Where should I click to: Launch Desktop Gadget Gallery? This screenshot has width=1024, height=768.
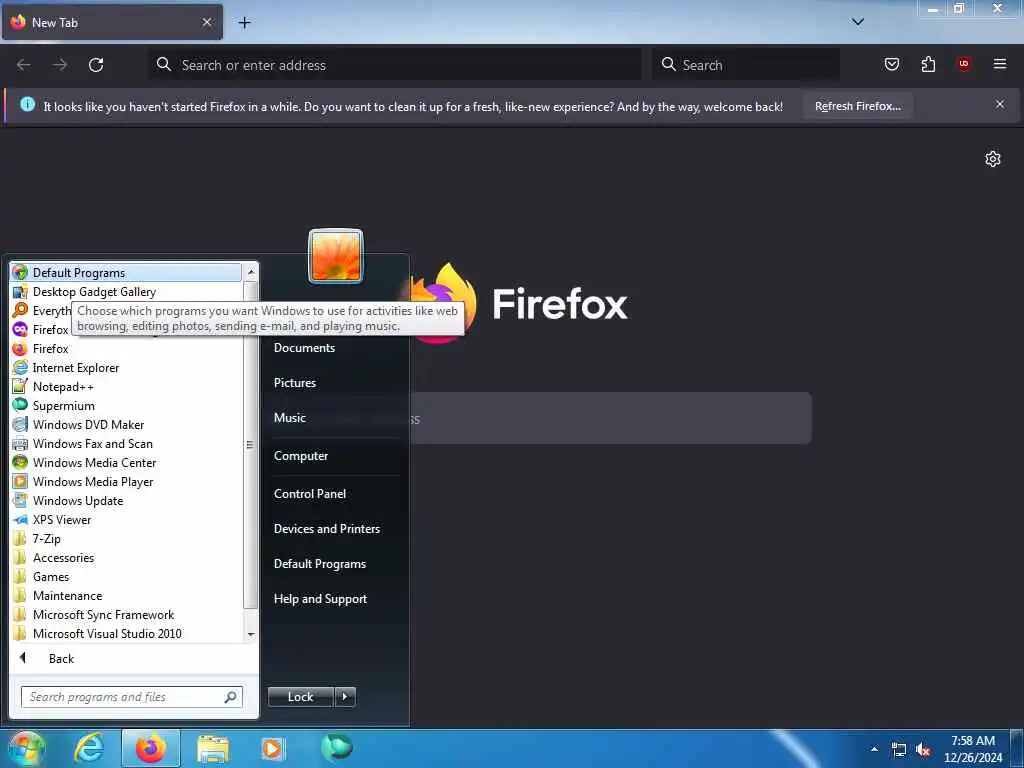[x=126, y=292]
